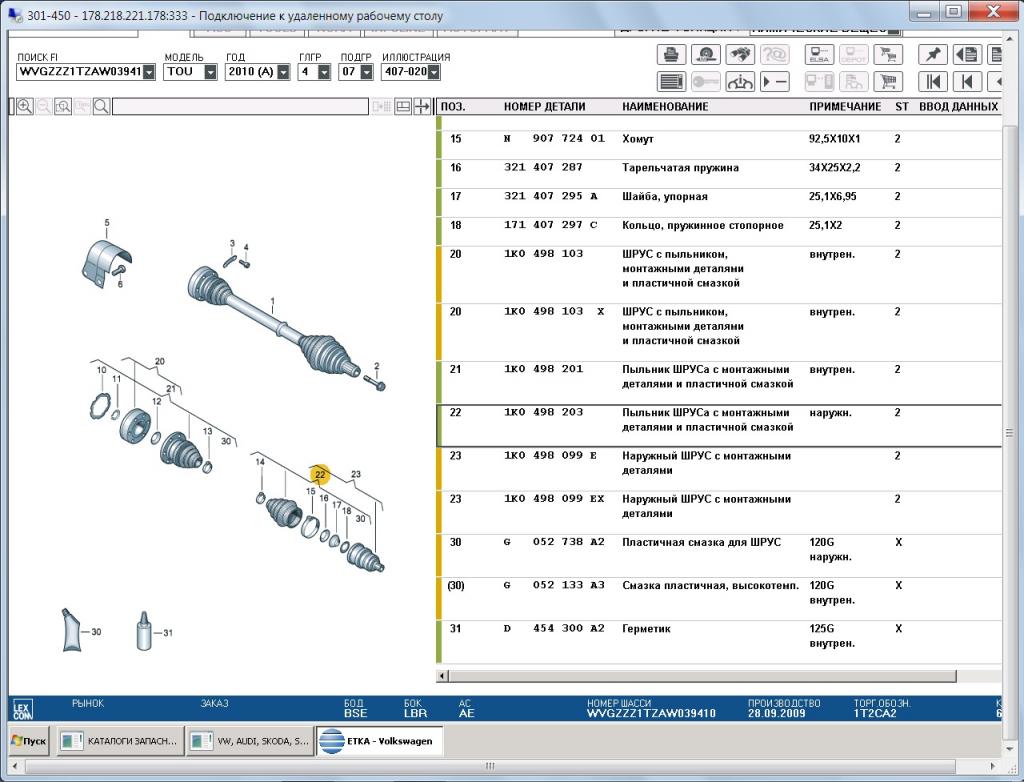Image resolution: width=1024 pixels, height=782 pixels.
Task: Go to previous illustration with bar-arrow icon
Action: pyautogui.click(x=967, y=82)
